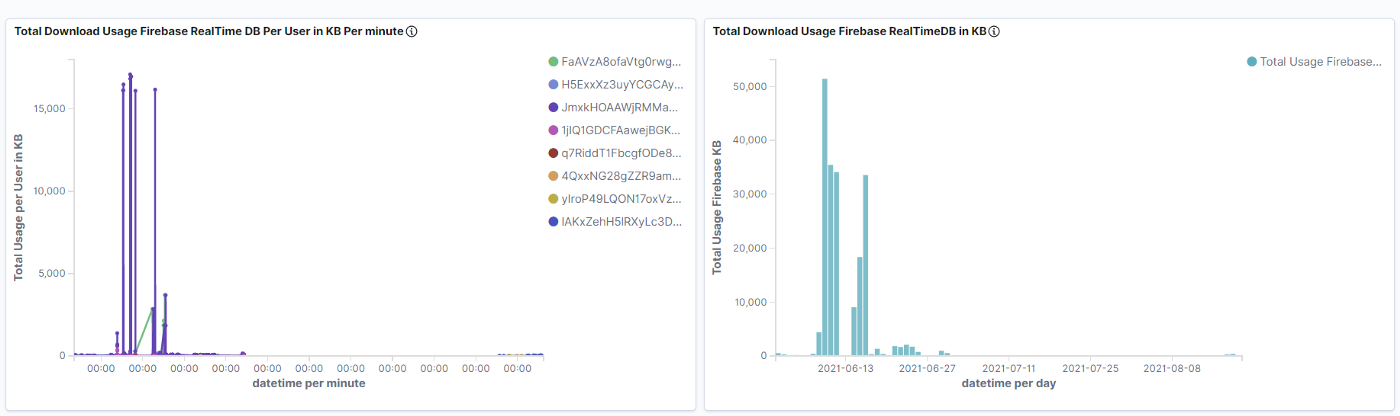1400x416 pixels.
Task: Click the magenta 1jIQ1GDCFAawejBGK legend dot
Action: click(553, 130)
